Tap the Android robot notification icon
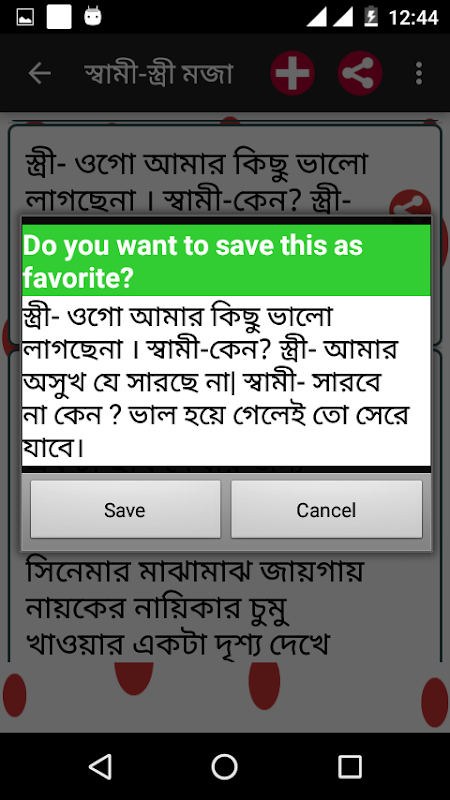The image size is (450, 800). (93, 16)
